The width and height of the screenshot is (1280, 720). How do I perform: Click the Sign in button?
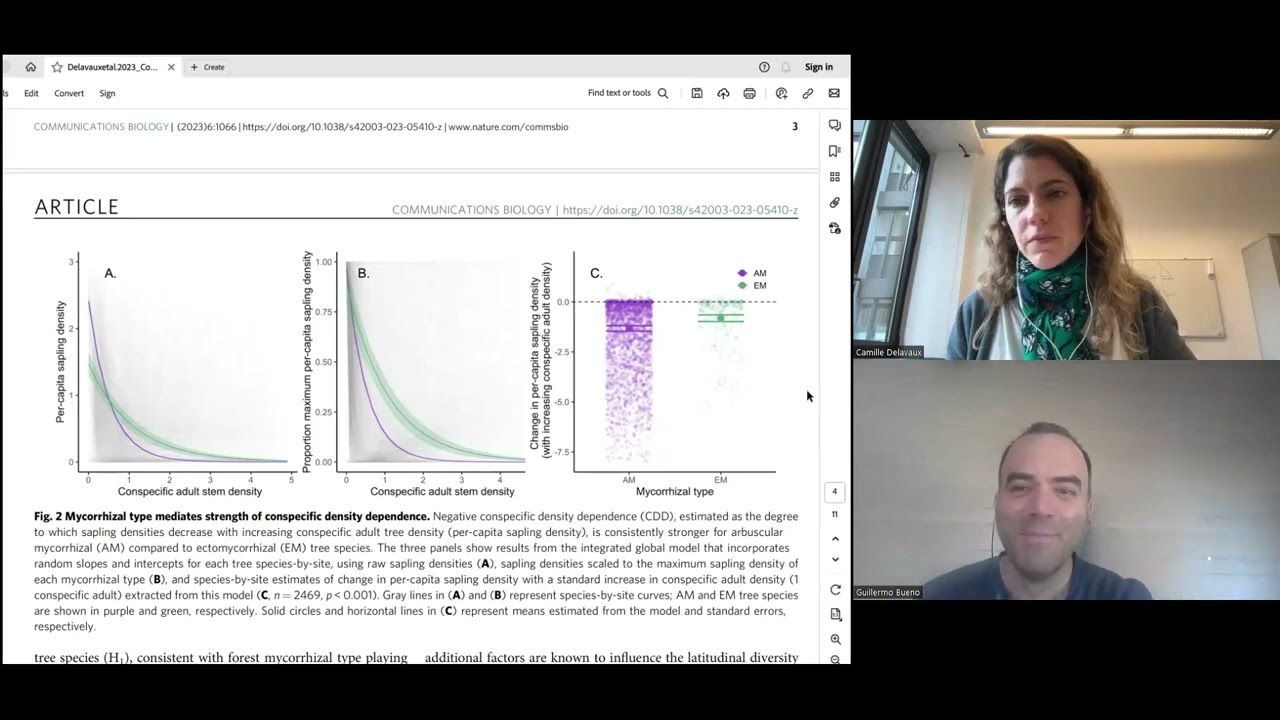tap(819, 67)
